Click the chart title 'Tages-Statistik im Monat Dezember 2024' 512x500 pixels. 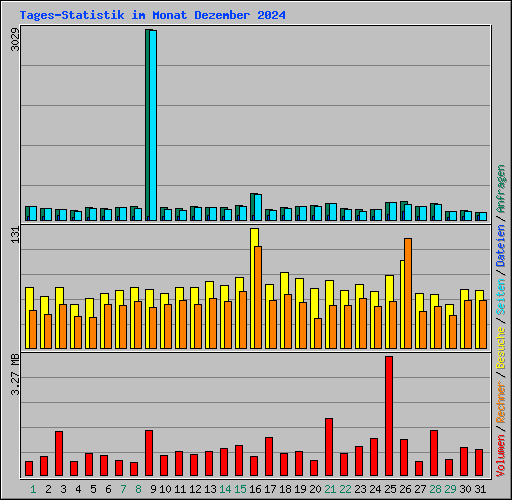152,15
